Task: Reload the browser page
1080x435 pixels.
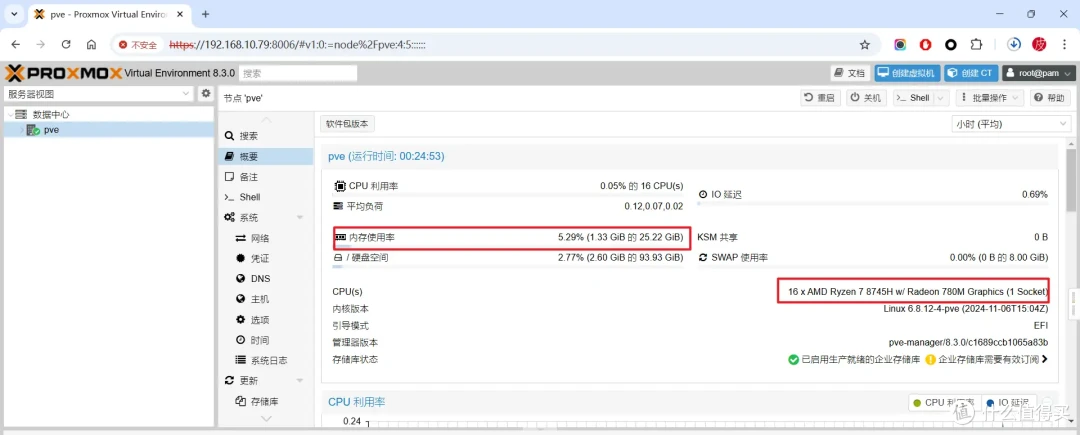Action: tap(66, 45)
